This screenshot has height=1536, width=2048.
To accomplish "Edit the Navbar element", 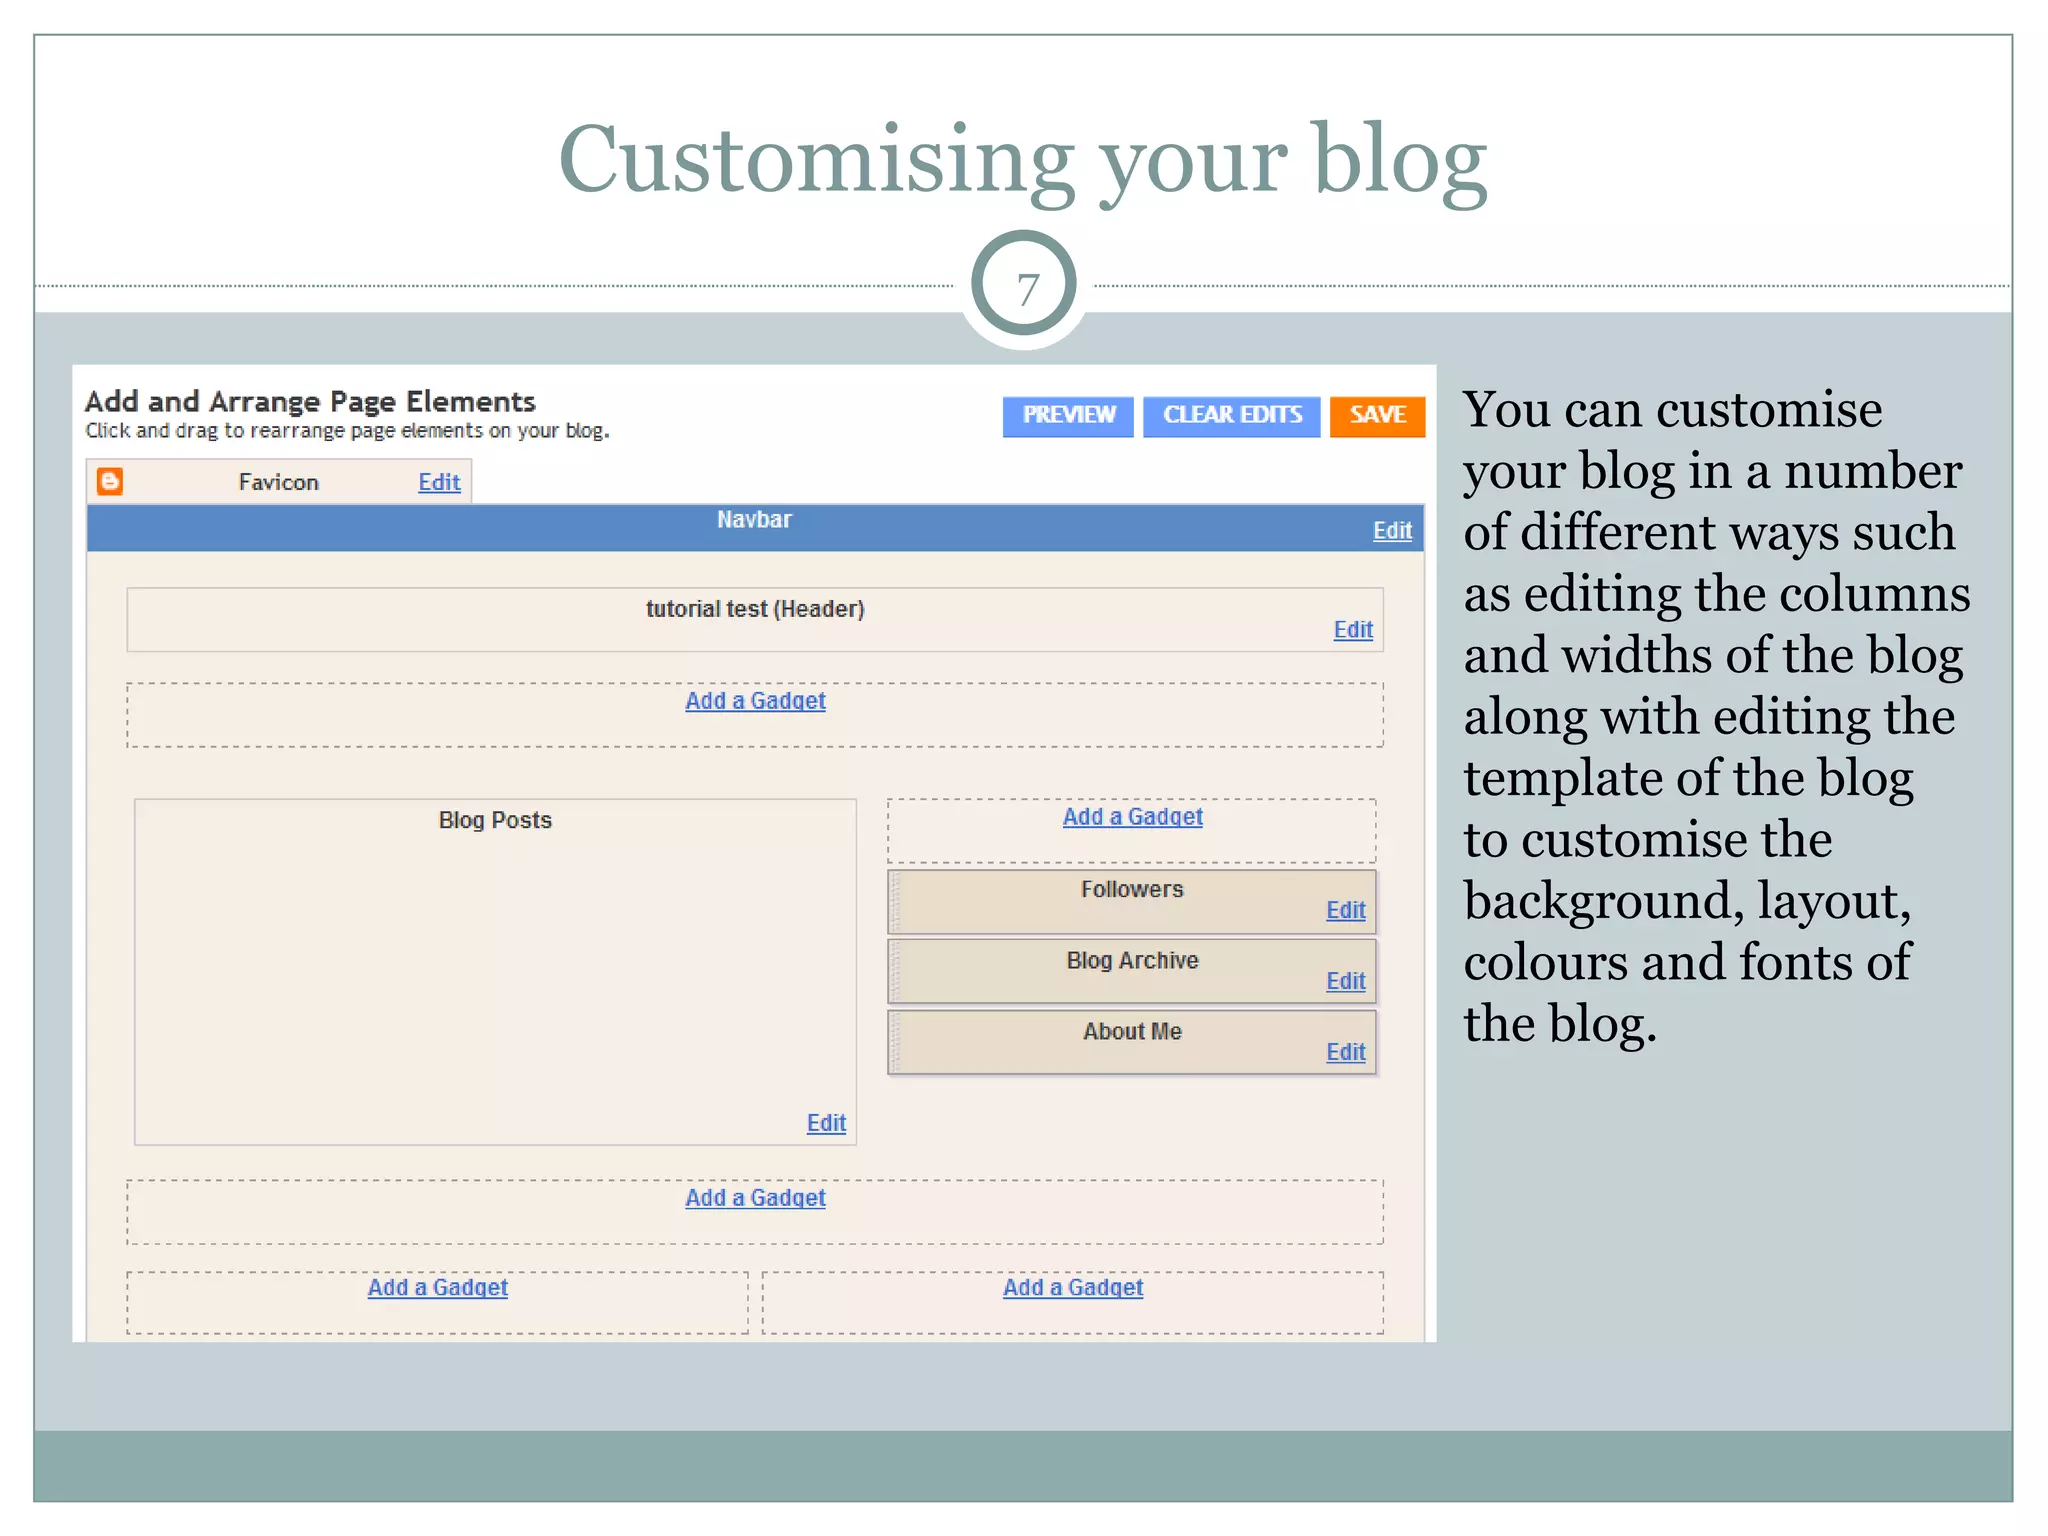I will (1392, 531).
